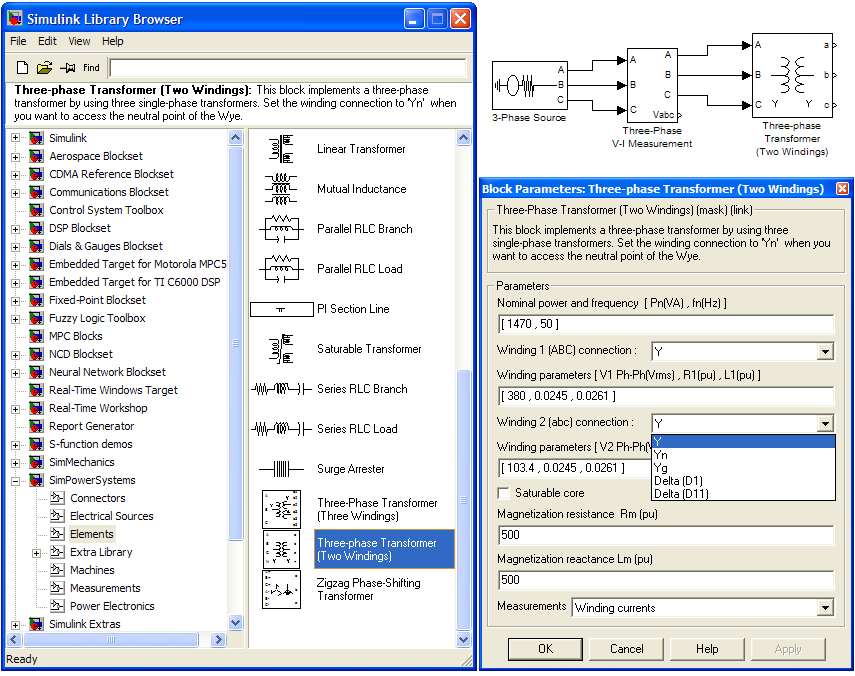Select the Series RLC Load icon
The width and height of the screenshot is (855, 676).
click(281, 429)
